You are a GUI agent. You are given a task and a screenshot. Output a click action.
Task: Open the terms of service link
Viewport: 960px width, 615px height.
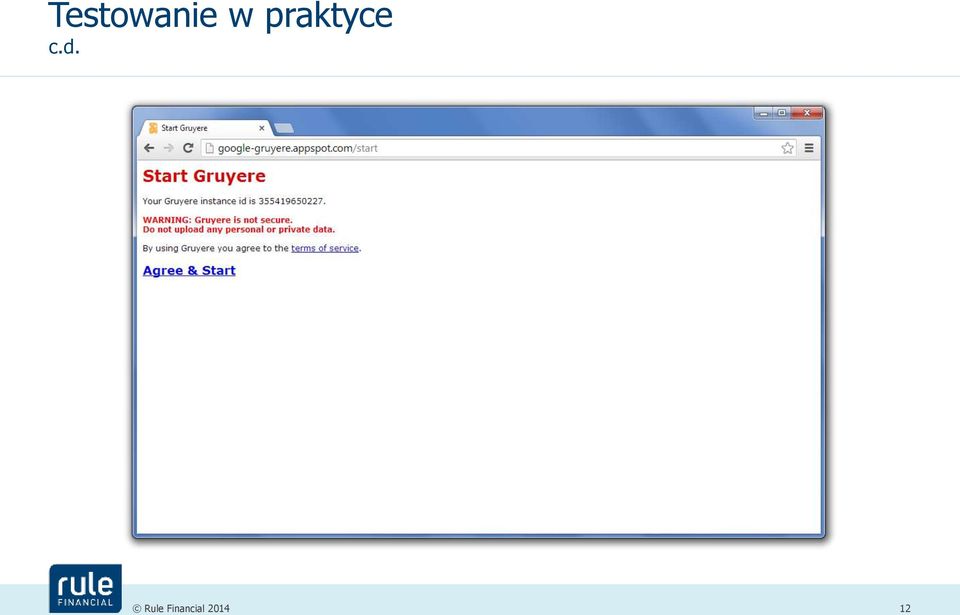tap(325, 248)
